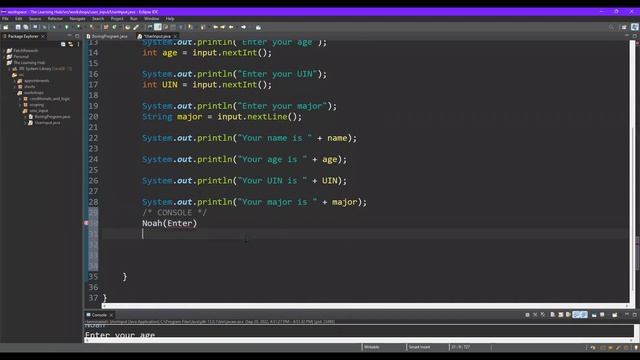Expand UserInput.java in Package Explorer
Viewport: 640px width, 360px height.
coord(25,123)
